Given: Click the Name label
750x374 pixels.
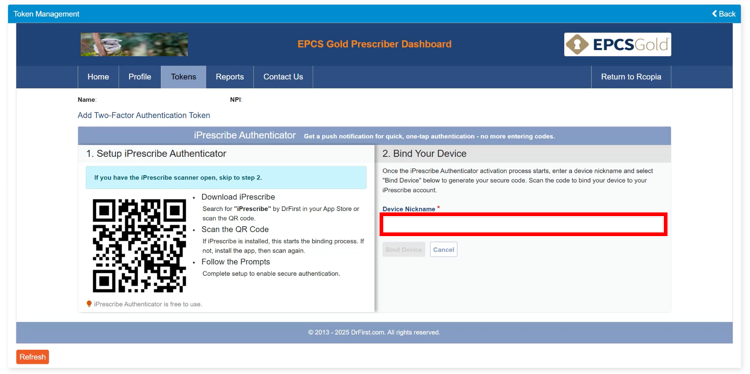Looking at the screenshot, I should click(87, 100).
